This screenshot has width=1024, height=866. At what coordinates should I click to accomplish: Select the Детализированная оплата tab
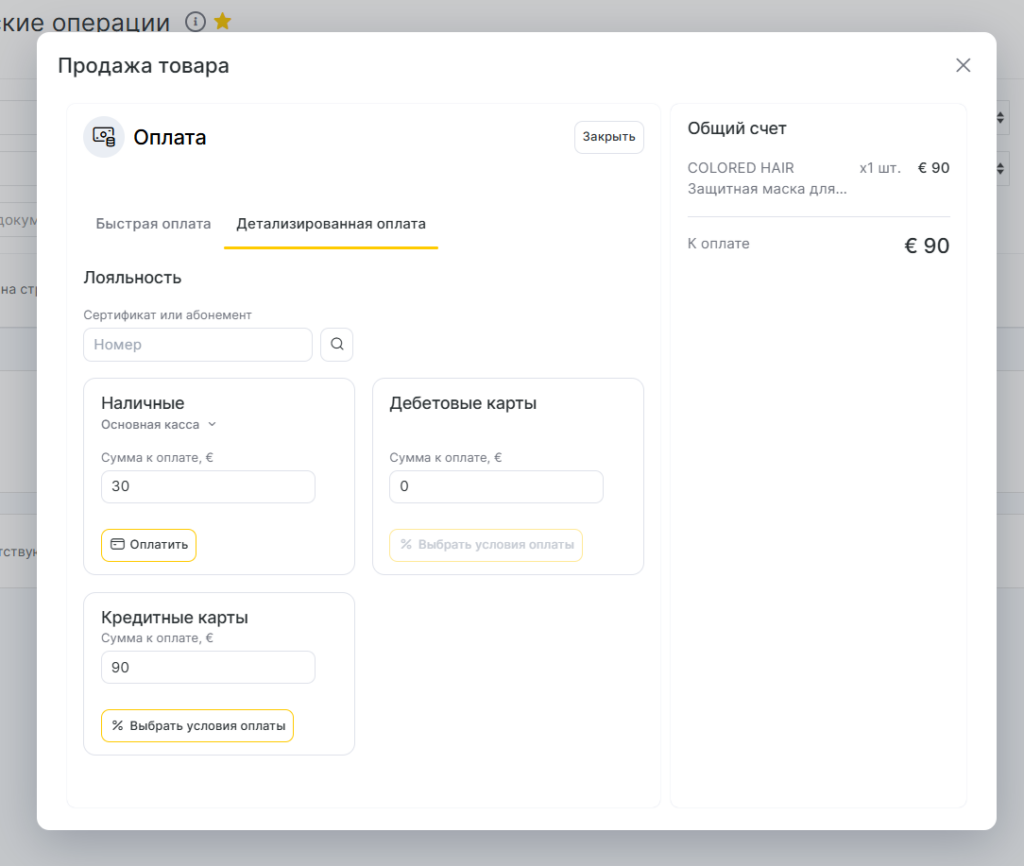pyautogui.click(x=331, y=223)
